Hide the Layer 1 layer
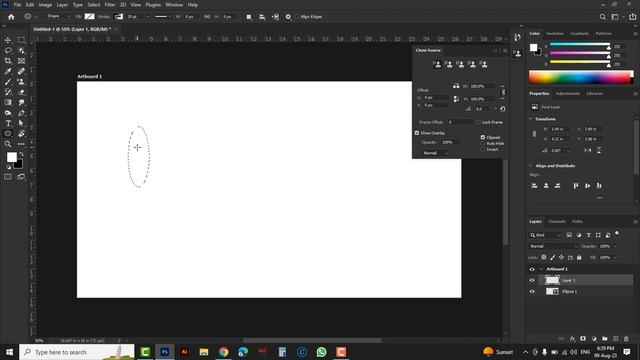640x360 pixels. coord(532,280)
